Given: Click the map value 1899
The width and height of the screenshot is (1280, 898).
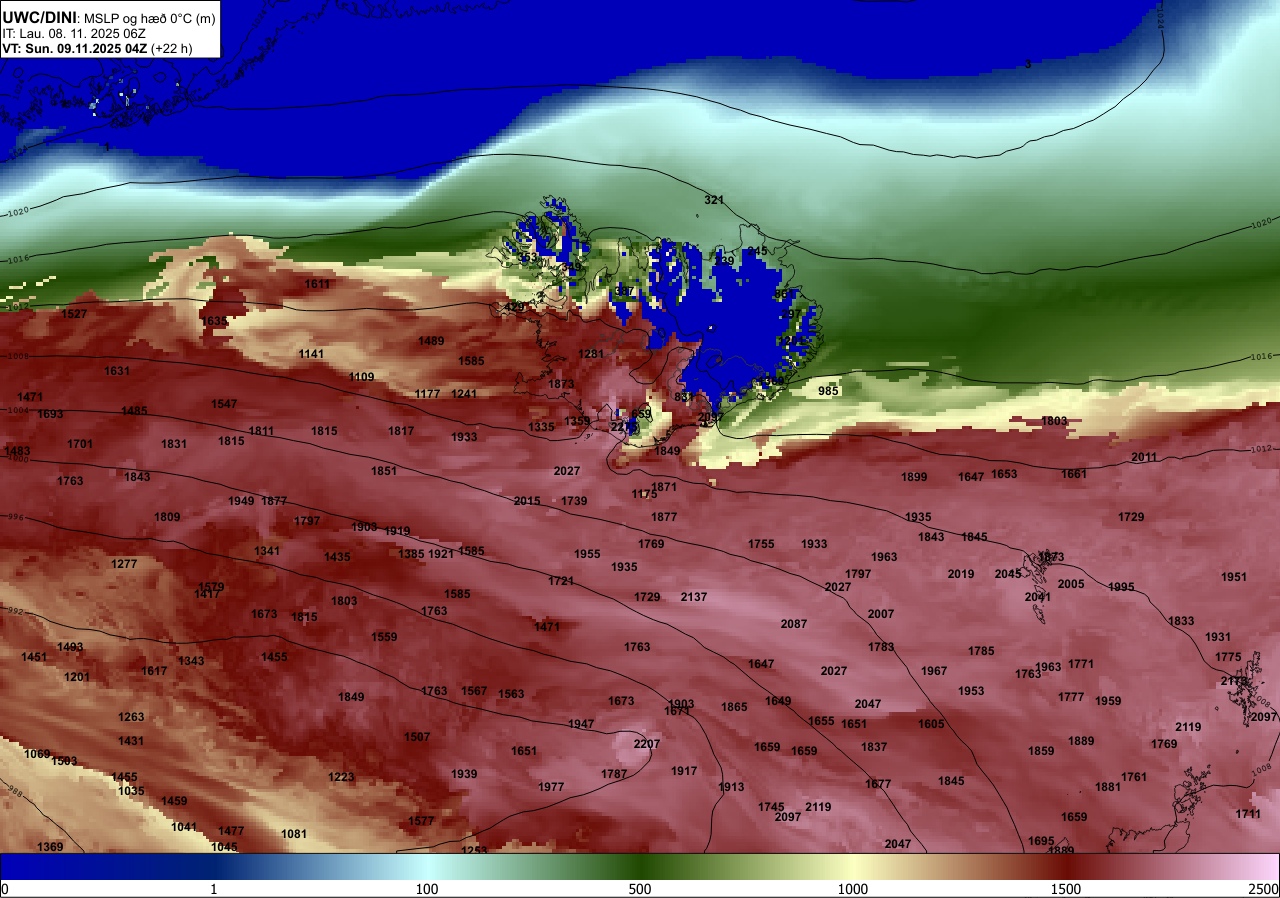Looking at the screenshot, I should pos(914,477).
